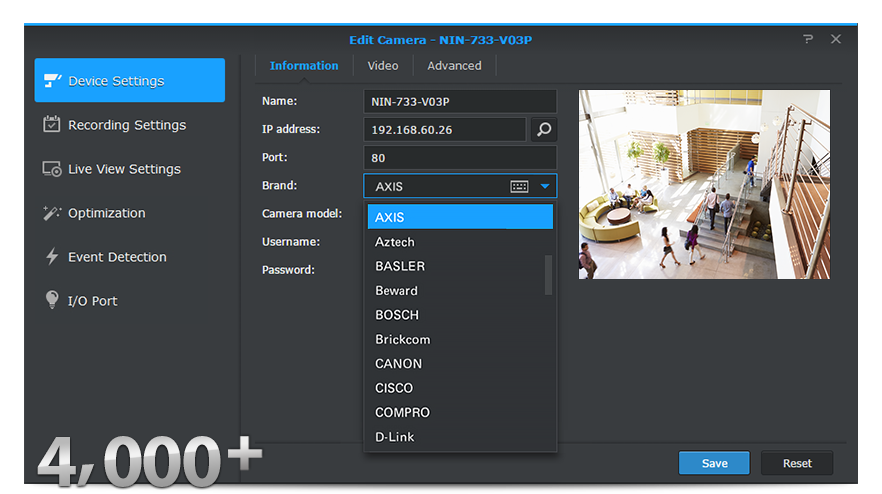
Task: Open help with the question mark icon
Action: point(808,39)
